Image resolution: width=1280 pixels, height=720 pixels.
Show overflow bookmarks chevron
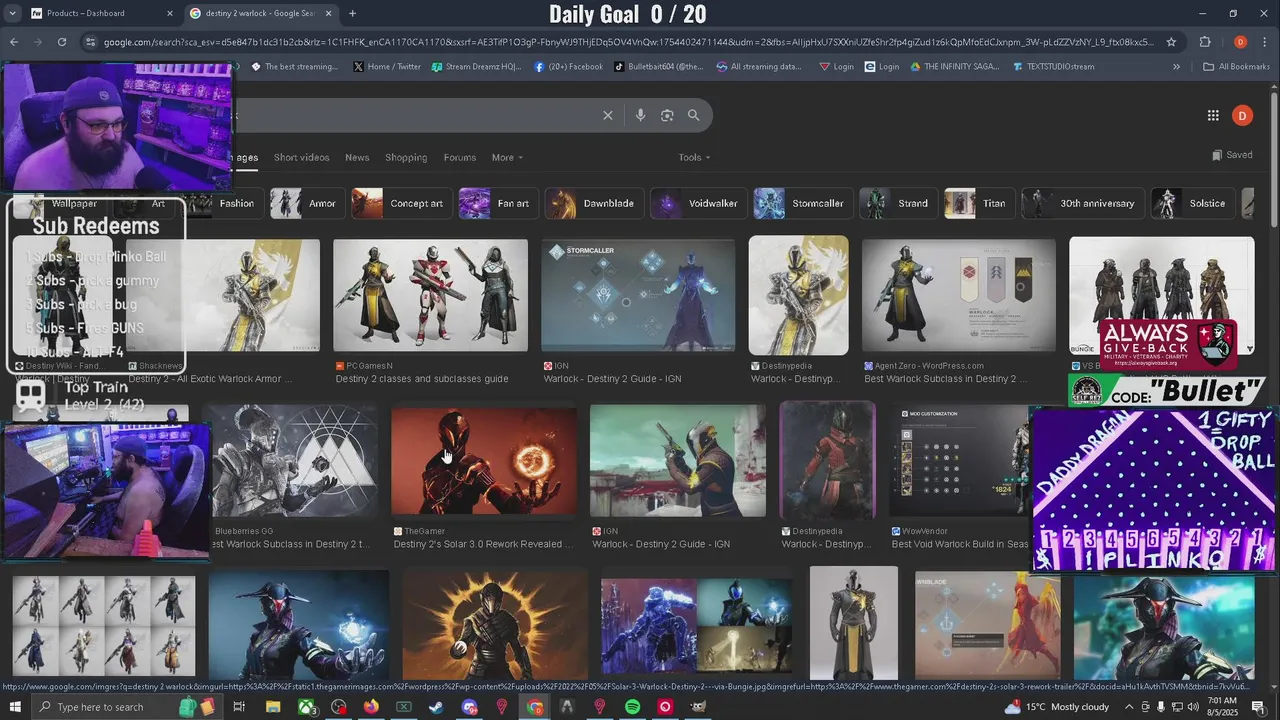[1176, 67]
